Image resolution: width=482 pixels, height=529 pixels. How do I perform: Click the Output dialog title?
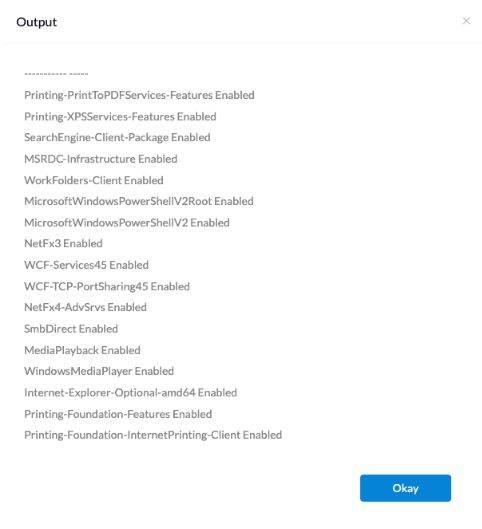click(x=36, y=22)
